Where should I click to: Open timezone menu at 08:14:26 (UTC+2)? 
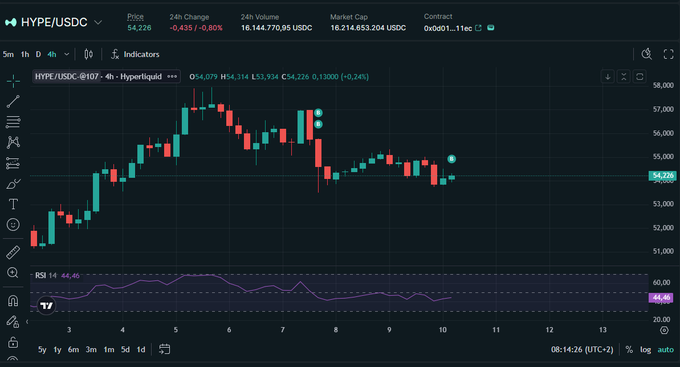pos(582,350)
